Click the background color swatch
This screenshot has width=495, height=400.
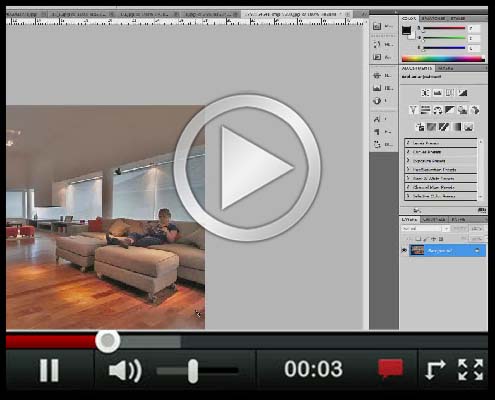tap(412, 36)
